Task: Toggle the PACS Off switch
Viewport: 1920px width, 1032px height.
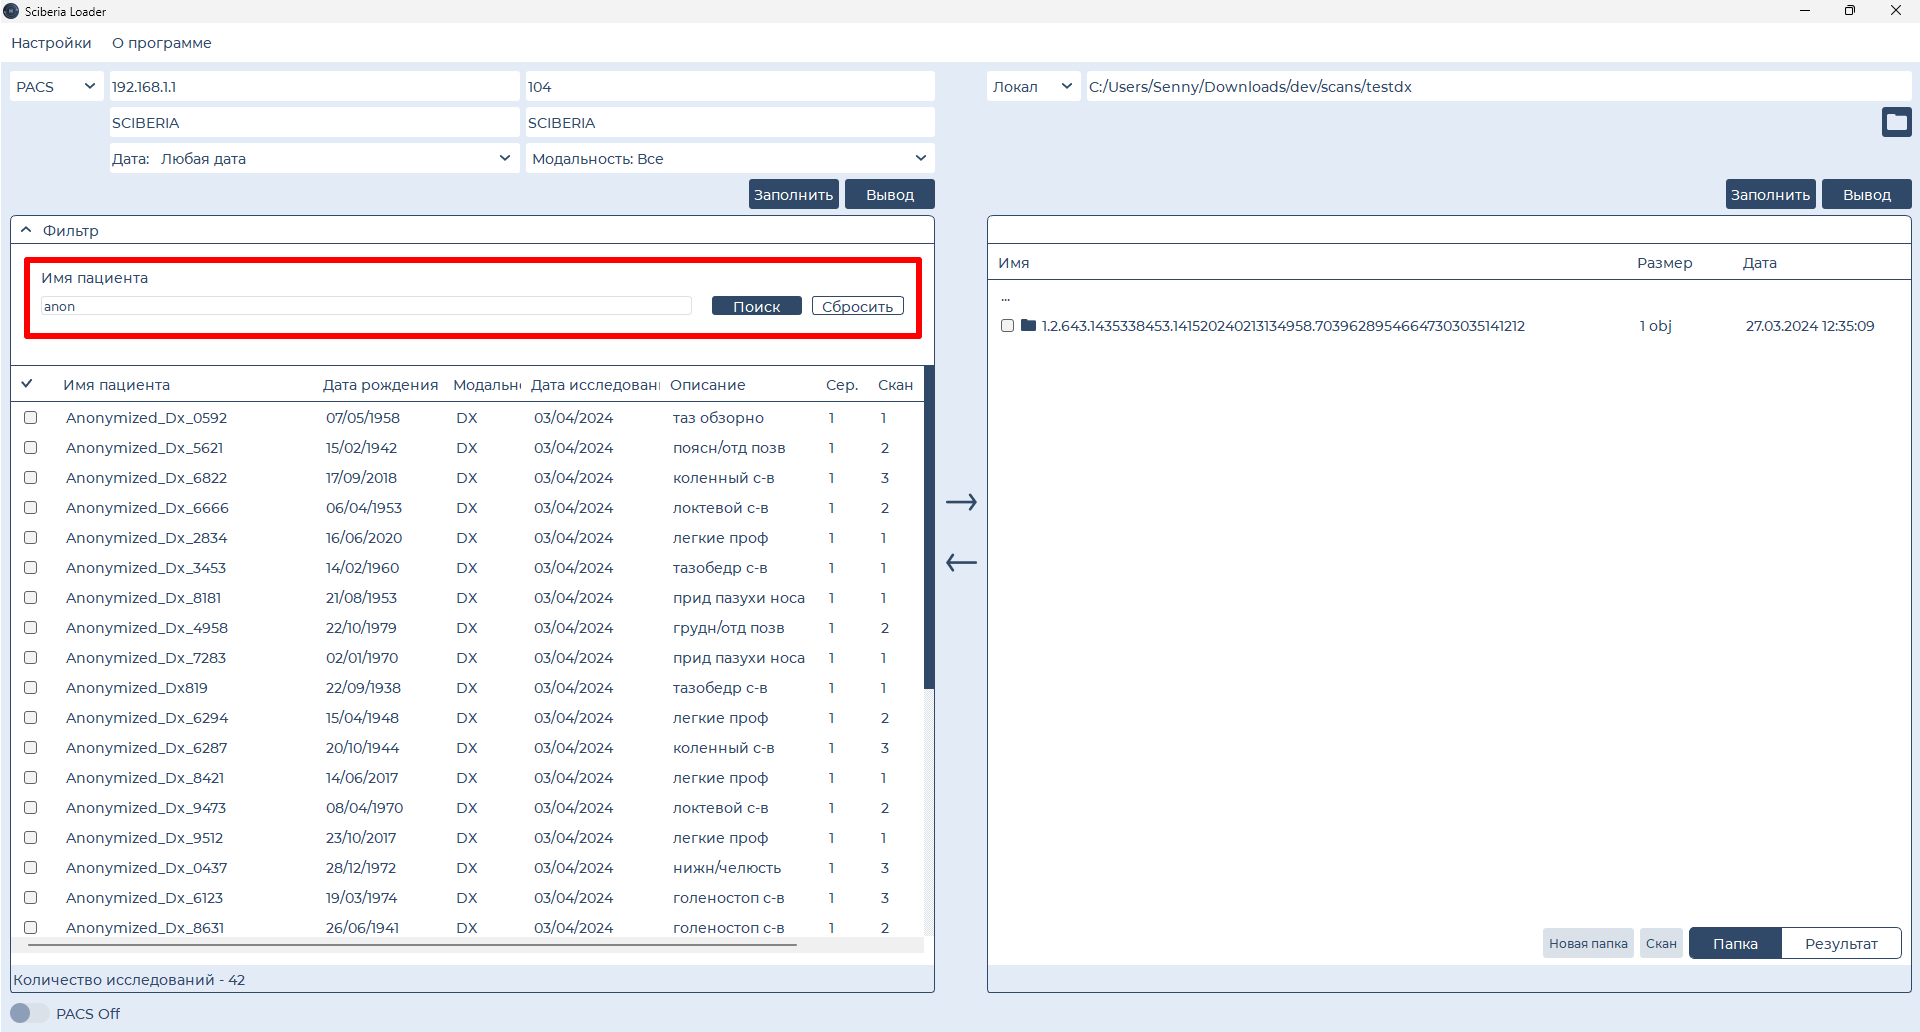Action: (29, 1013)
